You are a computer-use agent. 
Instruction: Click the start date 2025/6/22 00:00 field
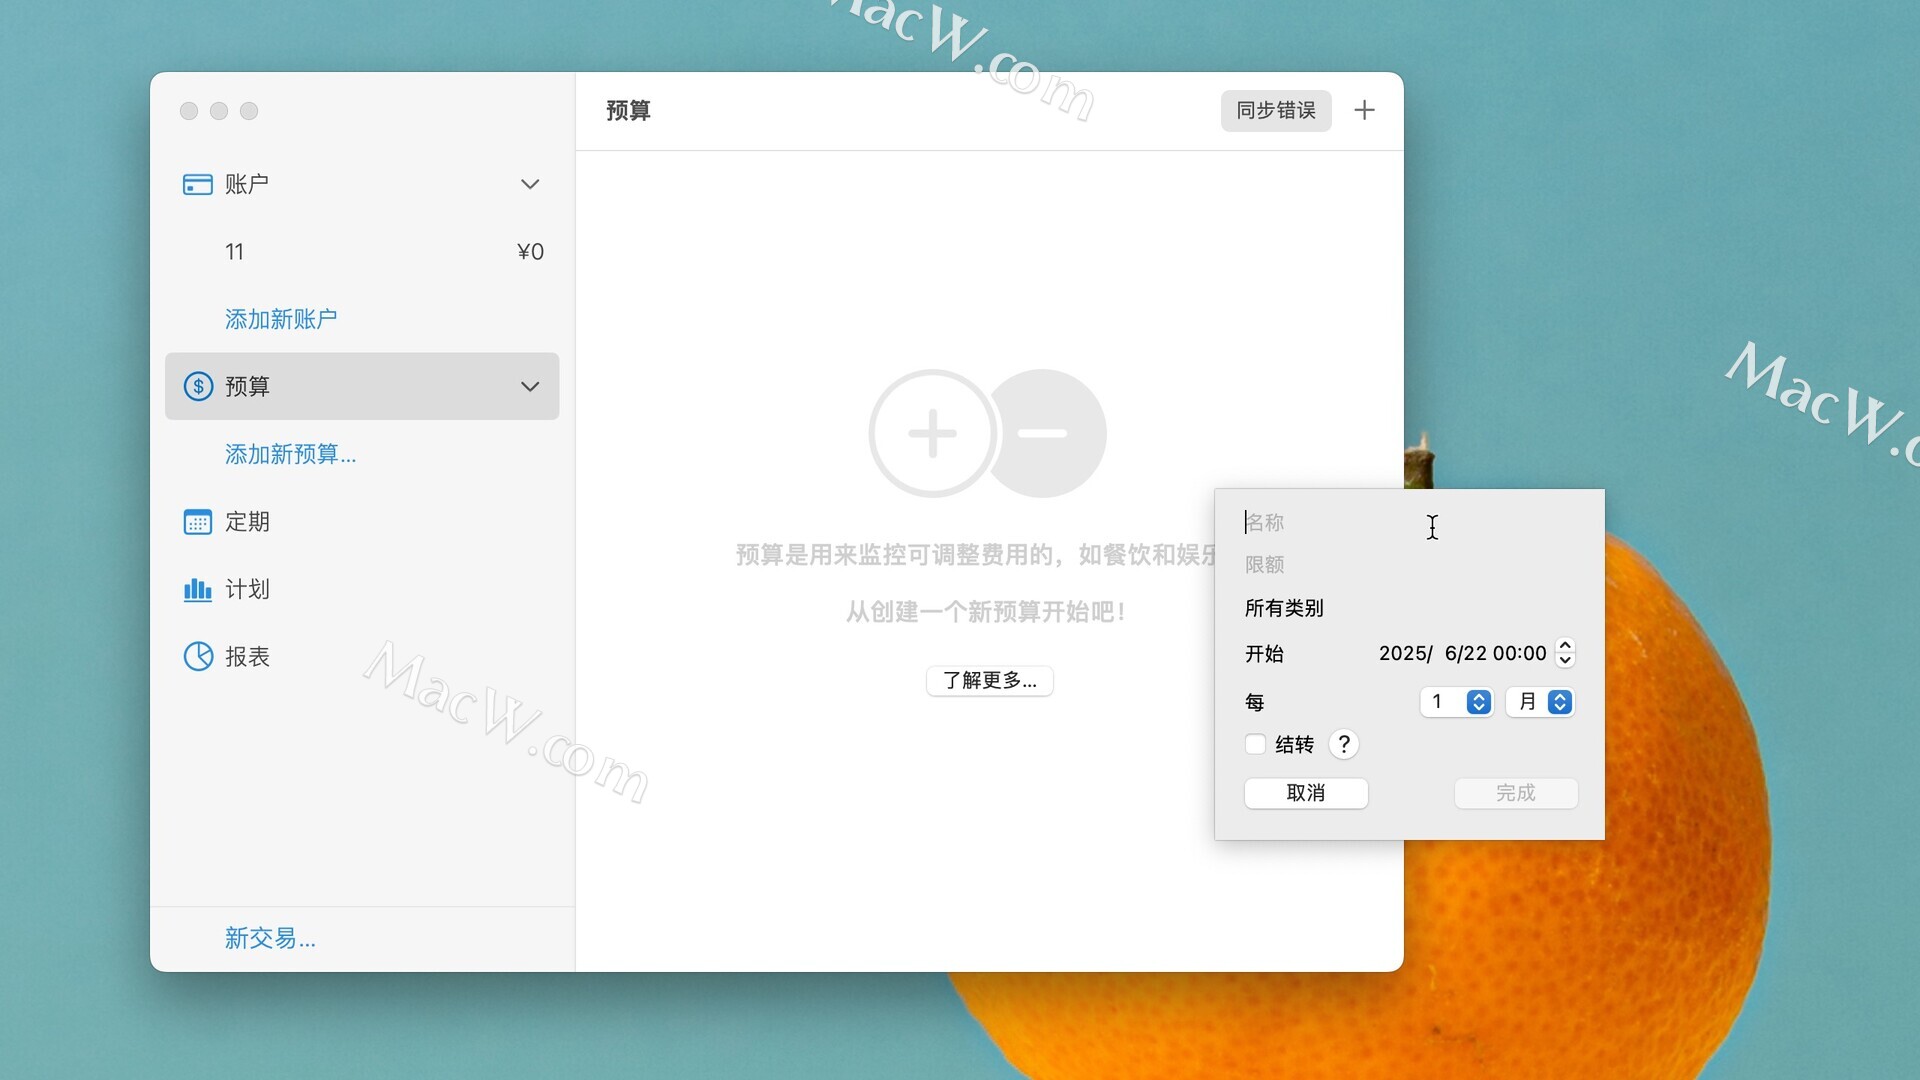(1462, 653)
